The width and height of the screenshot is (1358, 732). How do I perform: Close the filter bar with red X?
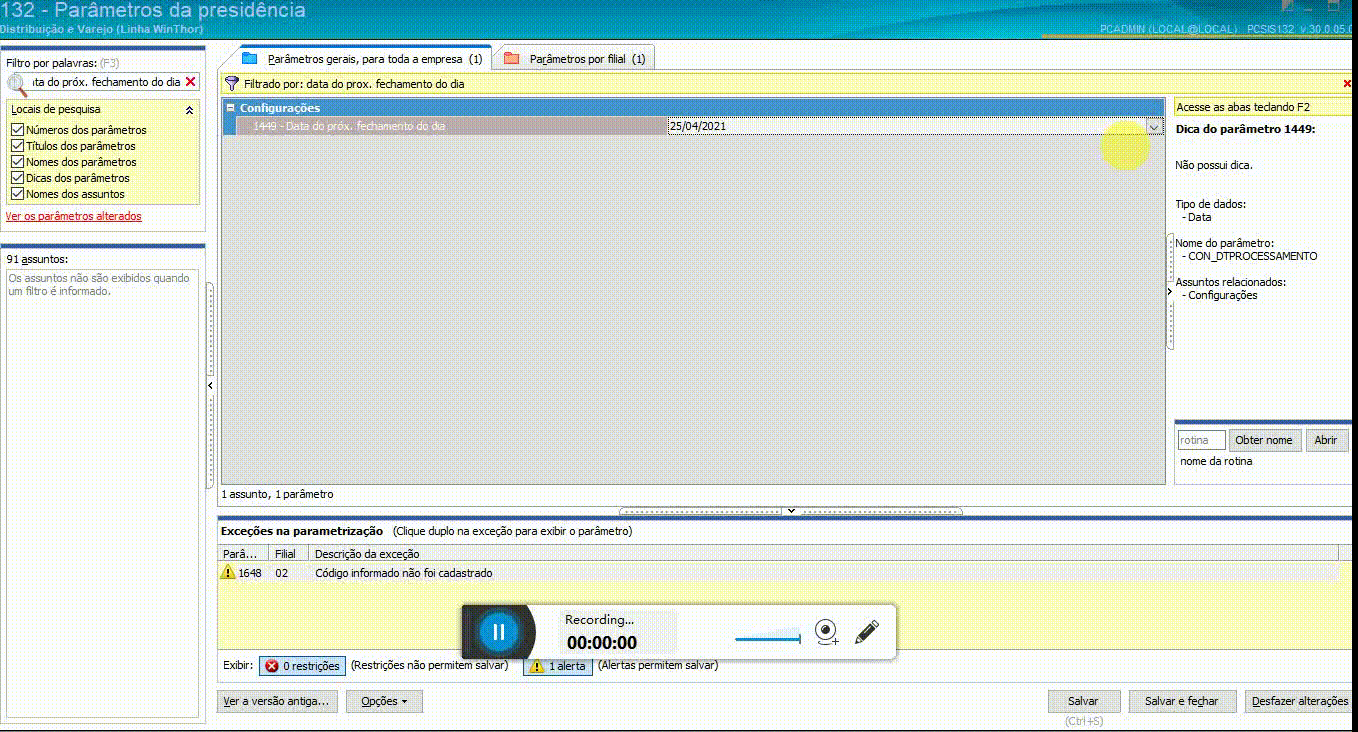click(x=1348, y=84)
